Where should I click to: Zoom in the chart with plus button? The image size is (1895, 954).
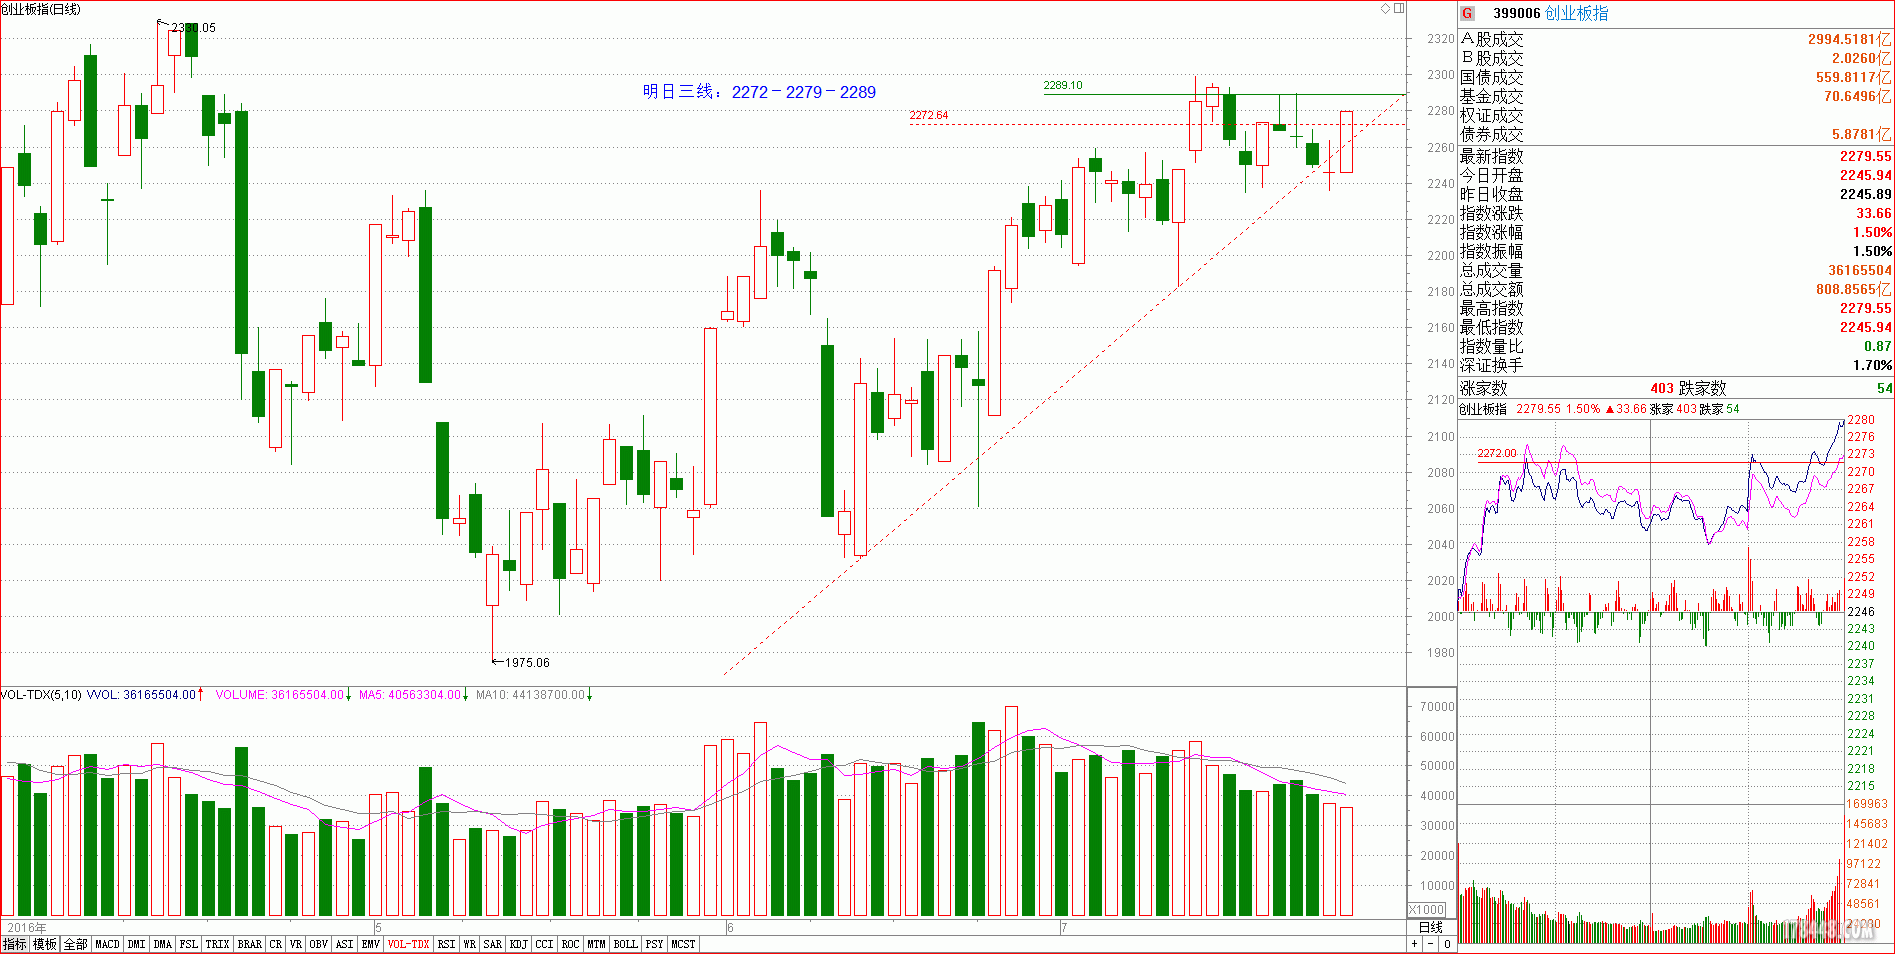tap(1415, 944)
